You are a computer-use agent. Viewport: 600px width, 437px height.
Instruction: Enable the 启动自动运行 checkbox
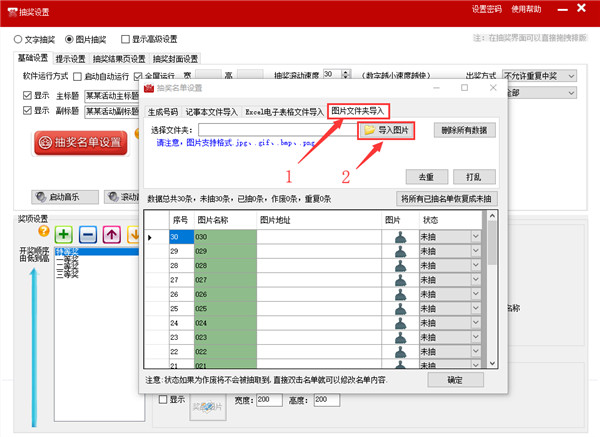pos(78,76)
